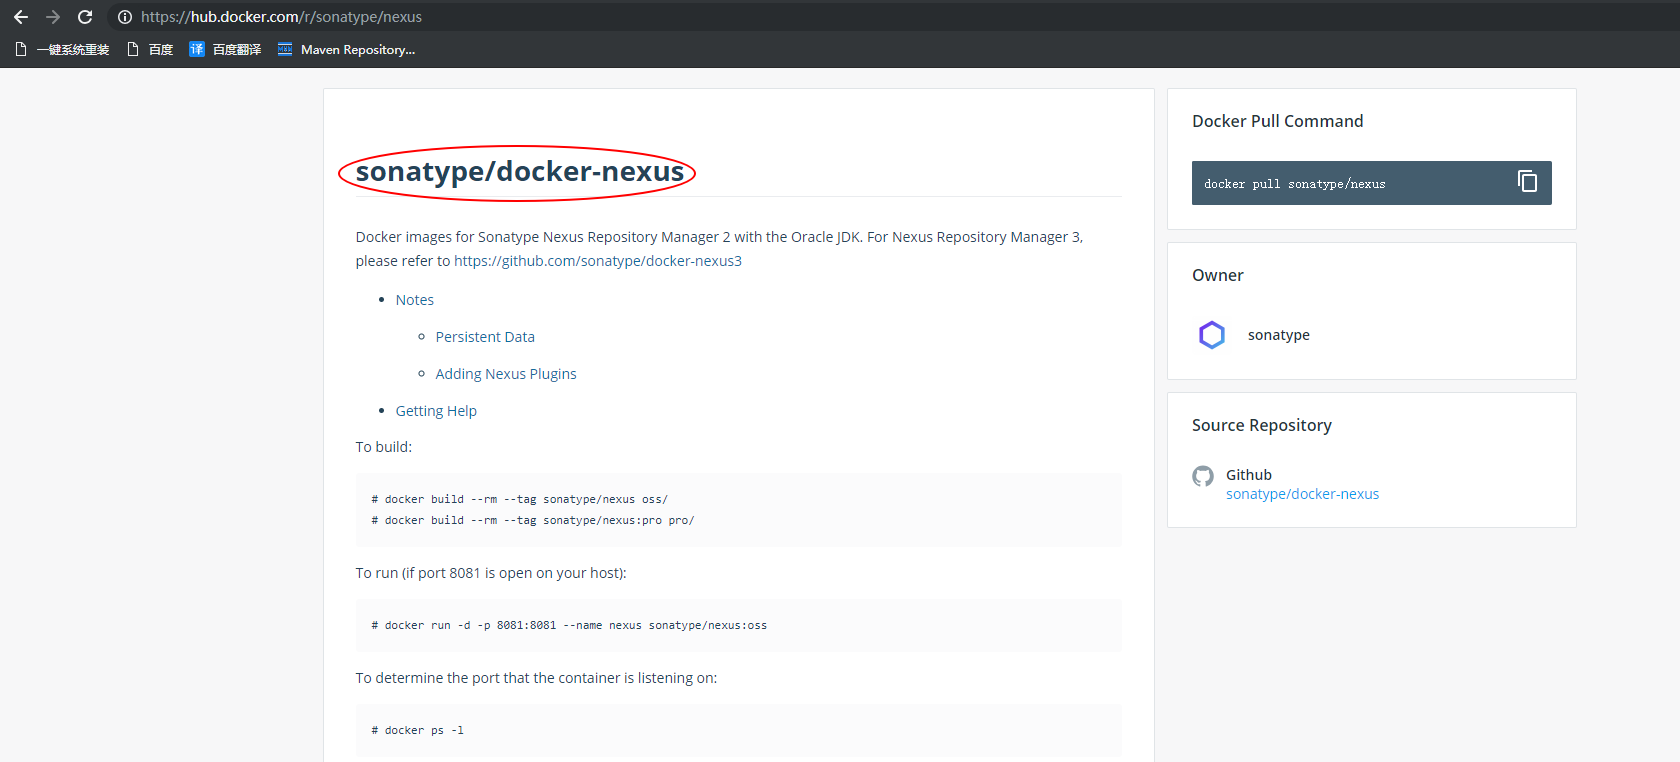Open the sonatype/docker-nexus source repository link
Viewport: 1680px width, 762px height.
click(1302, 494)
